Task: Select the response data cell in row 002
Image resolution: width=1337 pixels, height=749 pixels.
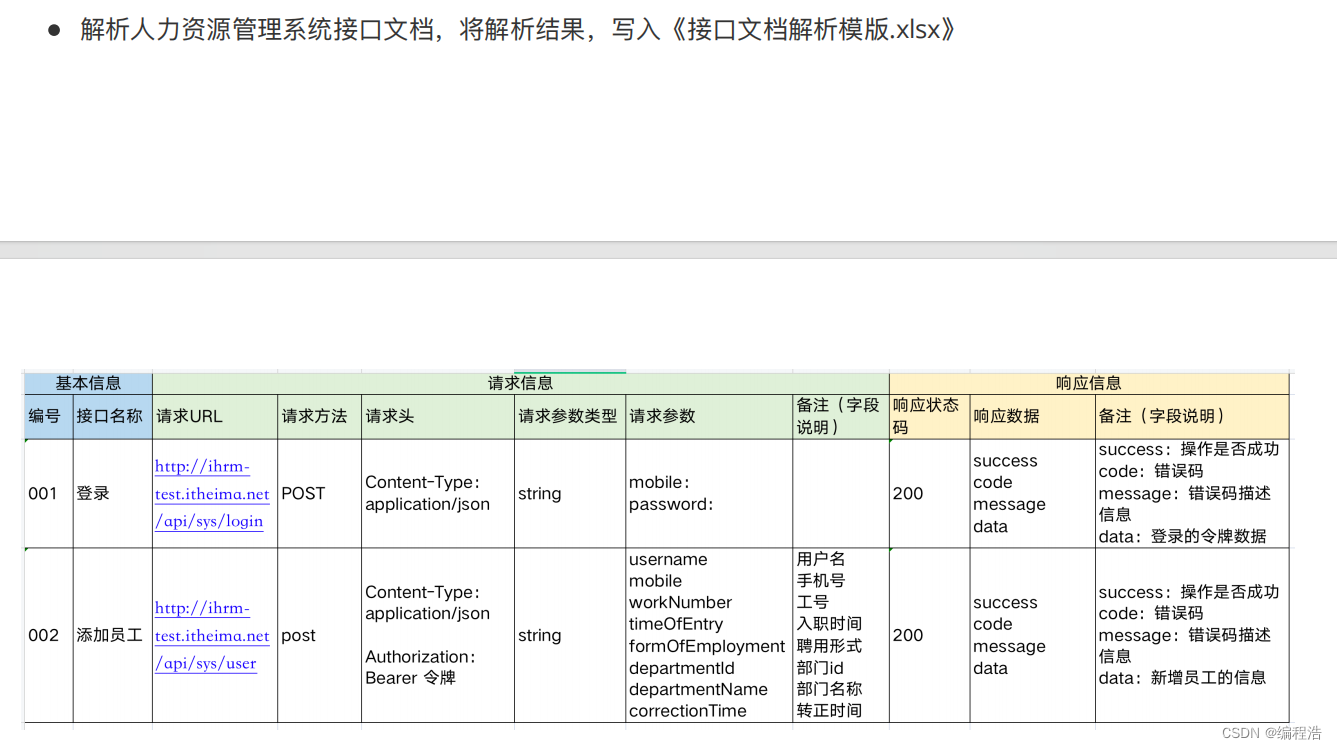Action: click(1032, 635)
